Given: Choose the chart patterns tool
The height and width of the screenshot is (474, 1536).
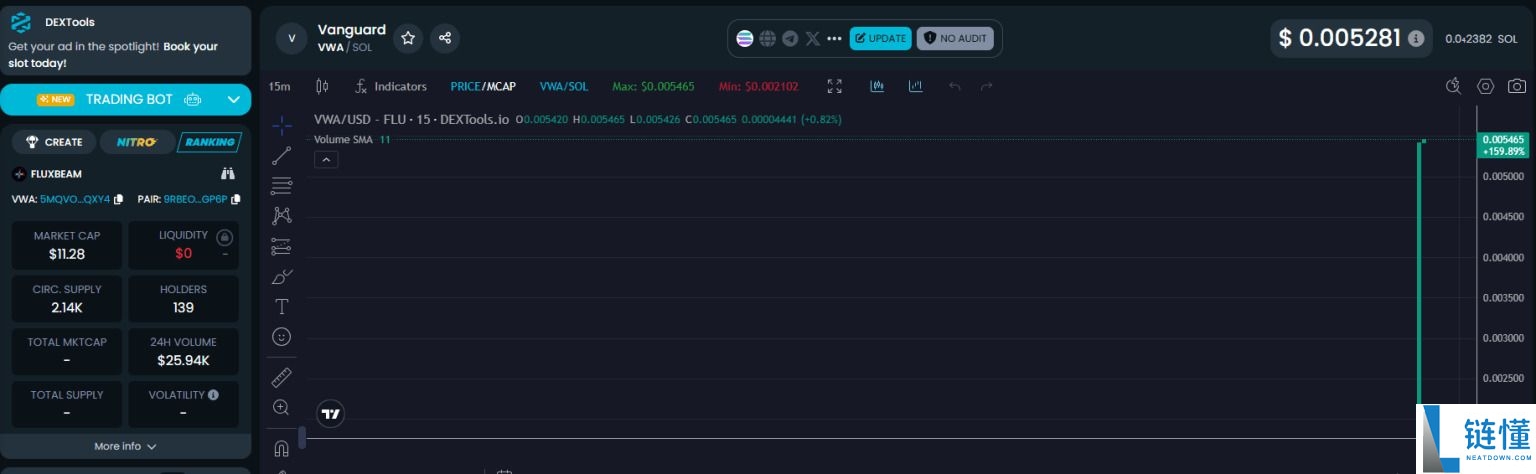Looking at the screenshot, I should 282,215.
